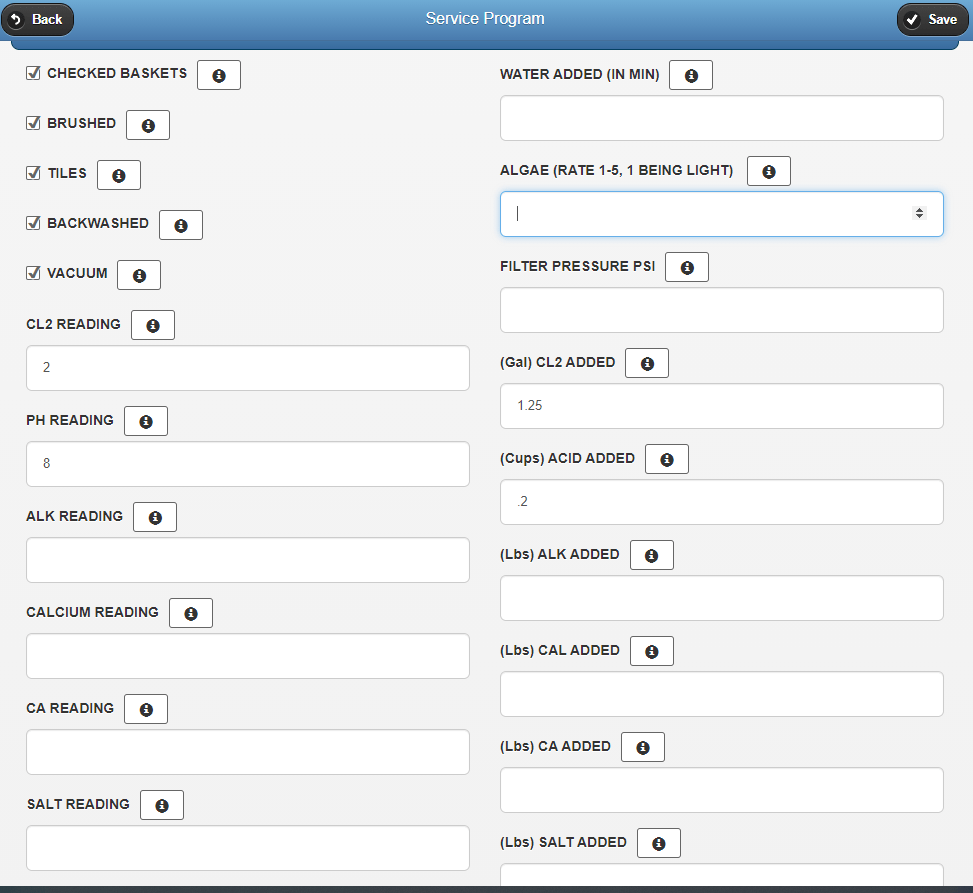Viewport: 973px width, 893px height.
Task: Open the info tooltip for CL2 READING
Action: [x=152, y=324]
